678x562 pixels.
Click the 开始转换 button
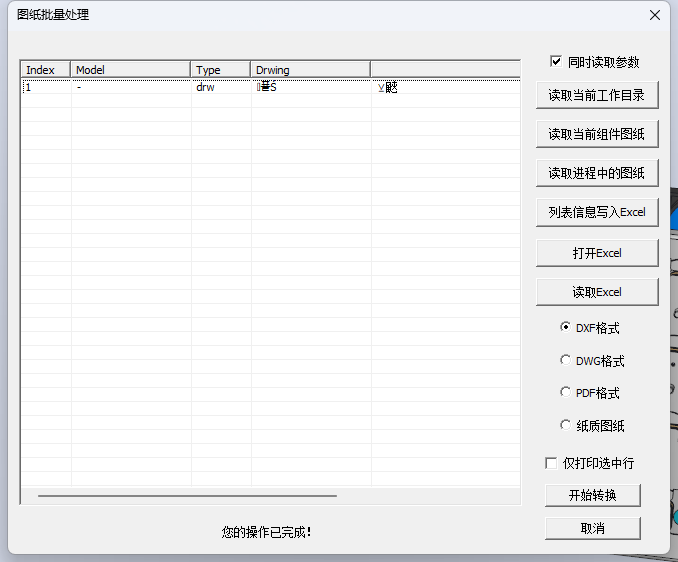pyautogui.click(x=593, y=495)
